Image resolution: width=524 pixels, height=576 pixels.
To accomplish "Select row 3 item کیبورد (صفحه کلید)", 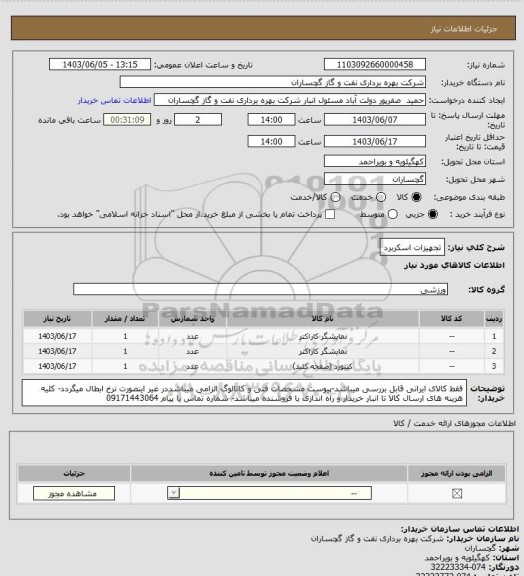I will click(x=322, y=366).
